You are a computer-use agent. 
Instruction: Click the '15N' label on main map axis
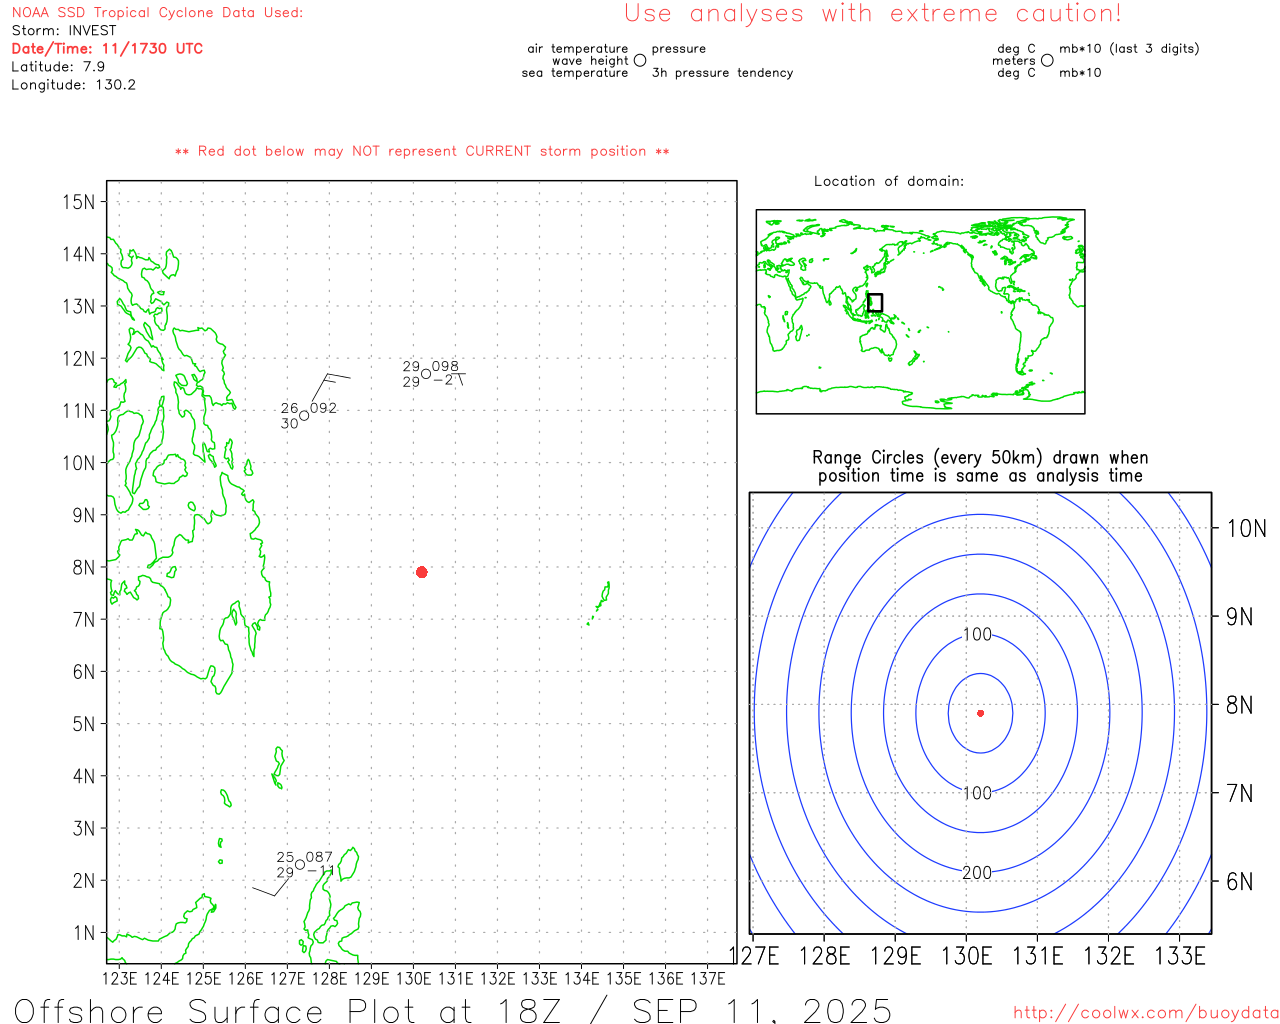coord(78,202)
